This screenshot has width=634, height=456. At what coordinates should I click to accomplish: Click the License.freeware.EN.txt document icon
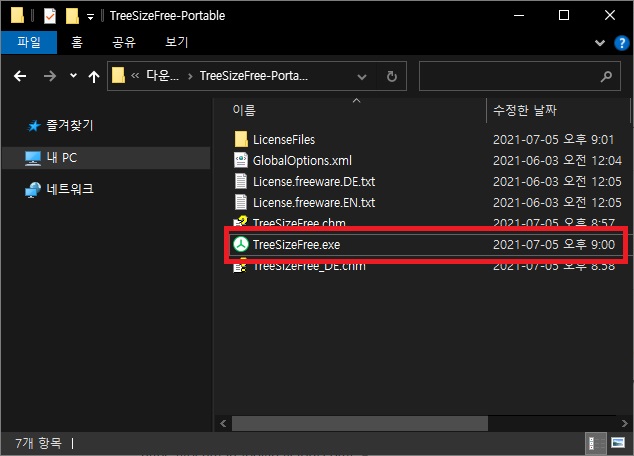tap(241, 202)
